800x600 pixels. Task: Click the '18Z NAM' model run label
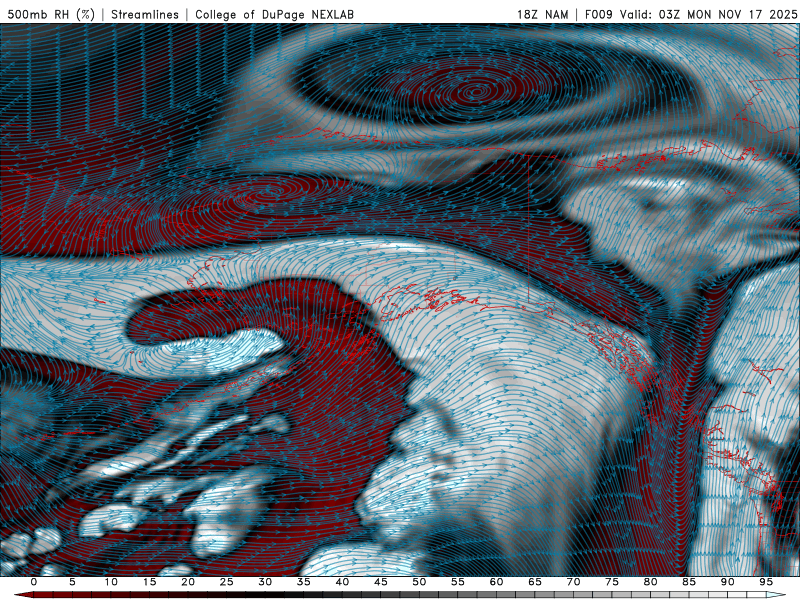(542, 14)
